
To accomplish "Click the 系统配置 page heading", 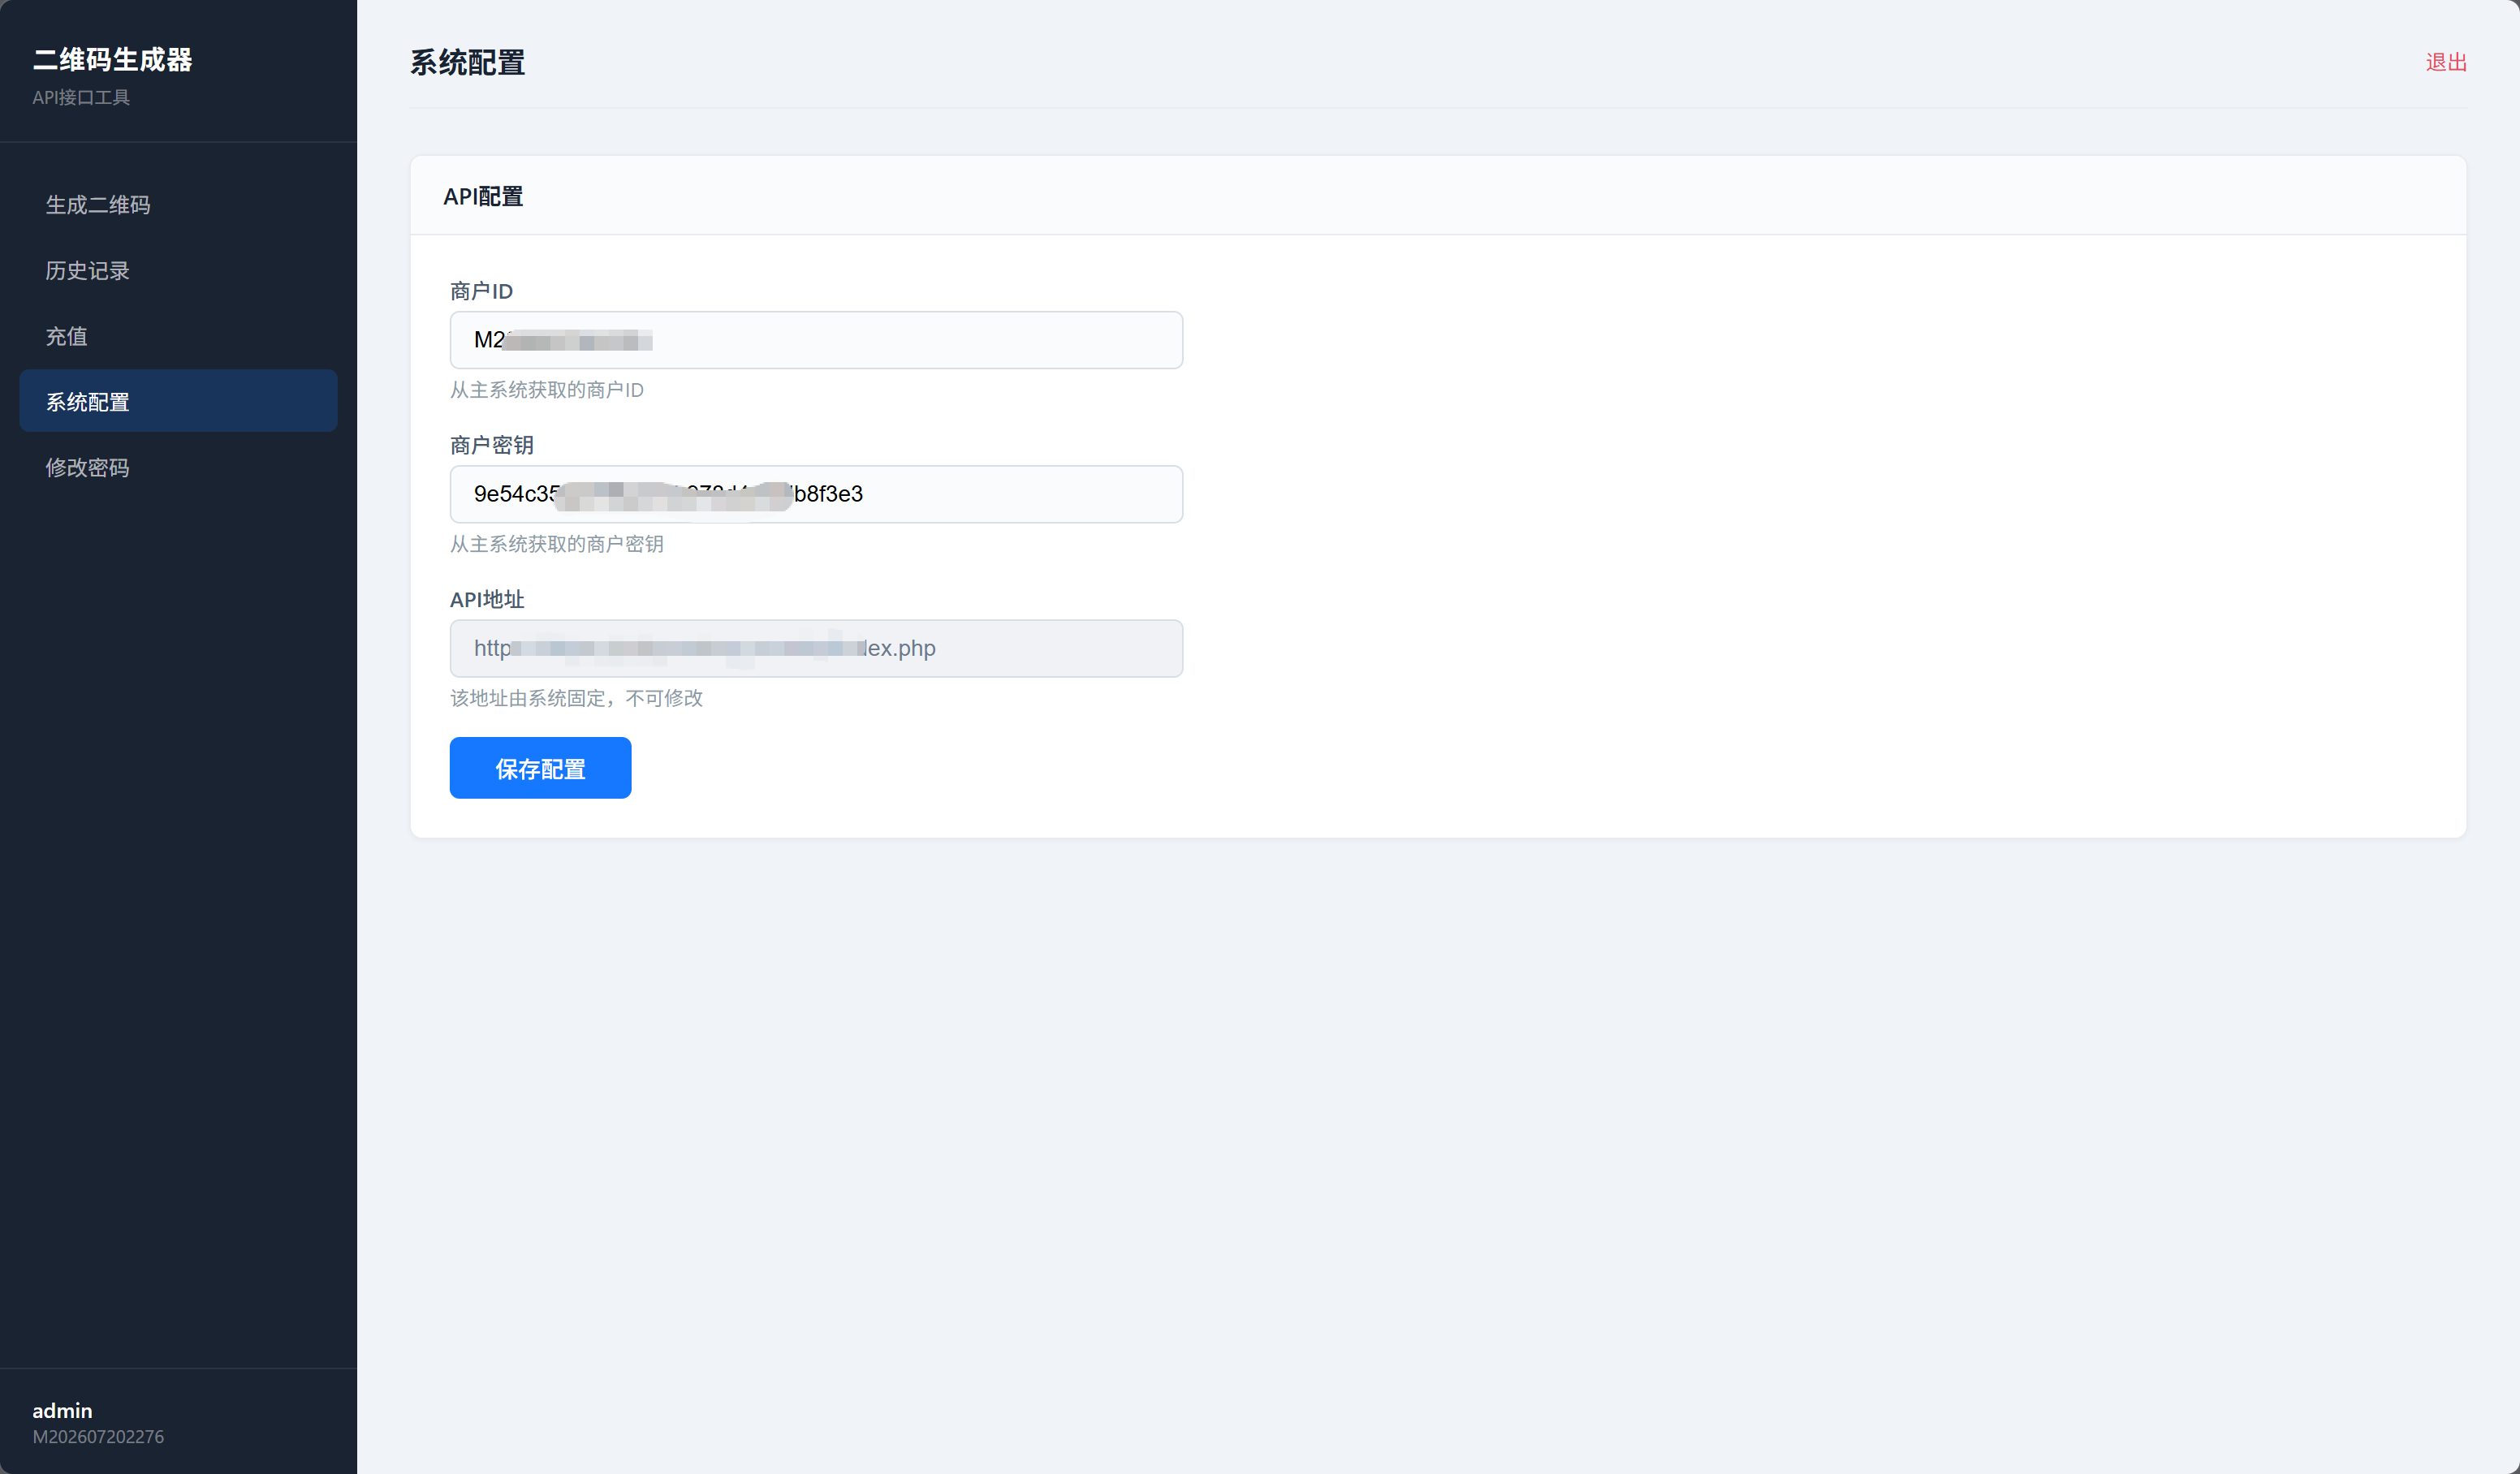I will tap(467, 62).
